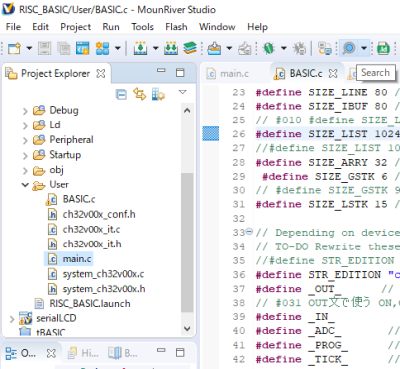This screenshot has width=400, height=369.
Task: Click the New file toolbar icon
Action: pyautogui.click(x=14, y=49)
